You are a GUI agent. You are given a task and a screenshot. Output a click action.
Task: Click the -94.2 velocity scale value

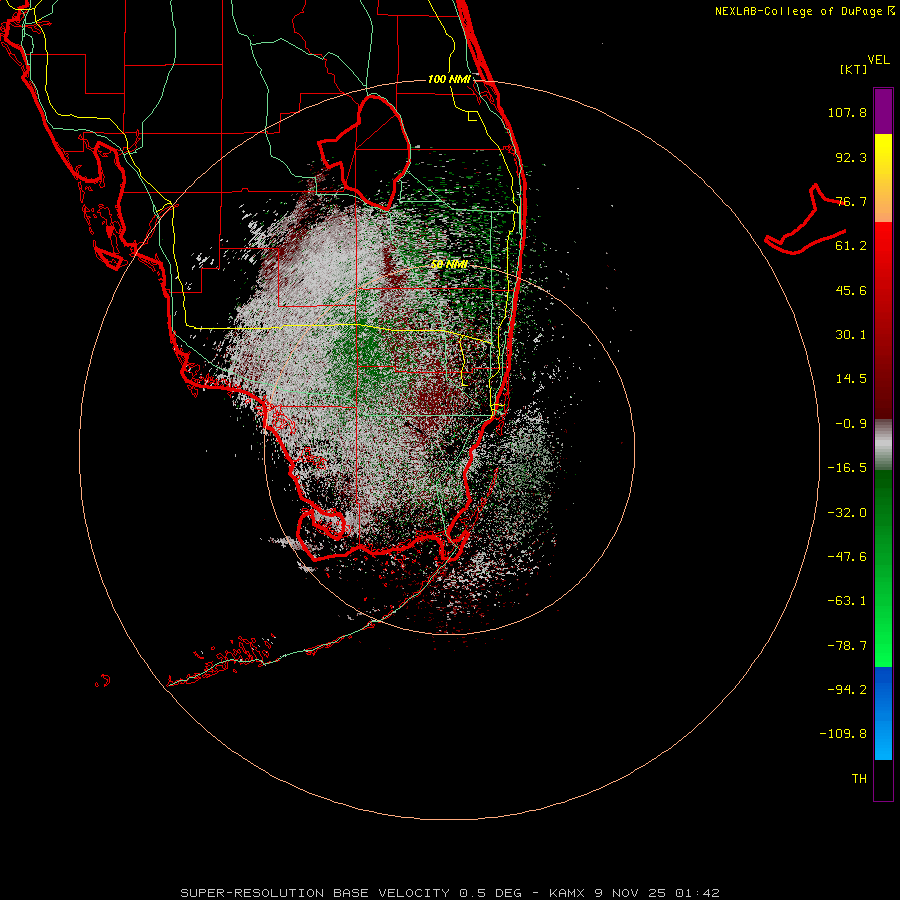point(847,690)
